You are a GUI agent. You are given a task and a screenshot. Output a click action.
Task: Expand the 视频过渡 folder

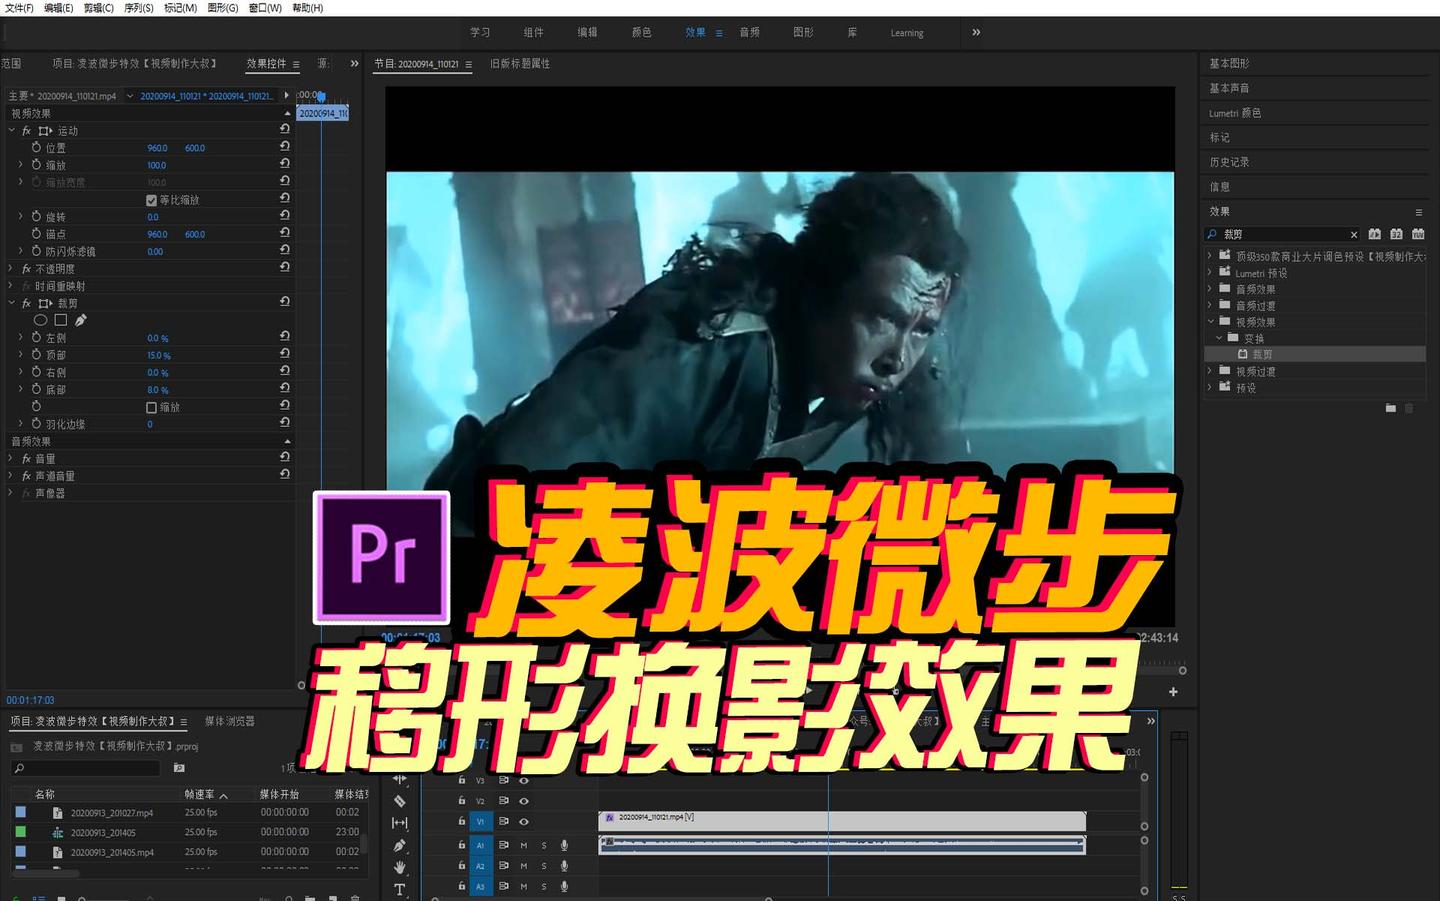click(1210, 371)
